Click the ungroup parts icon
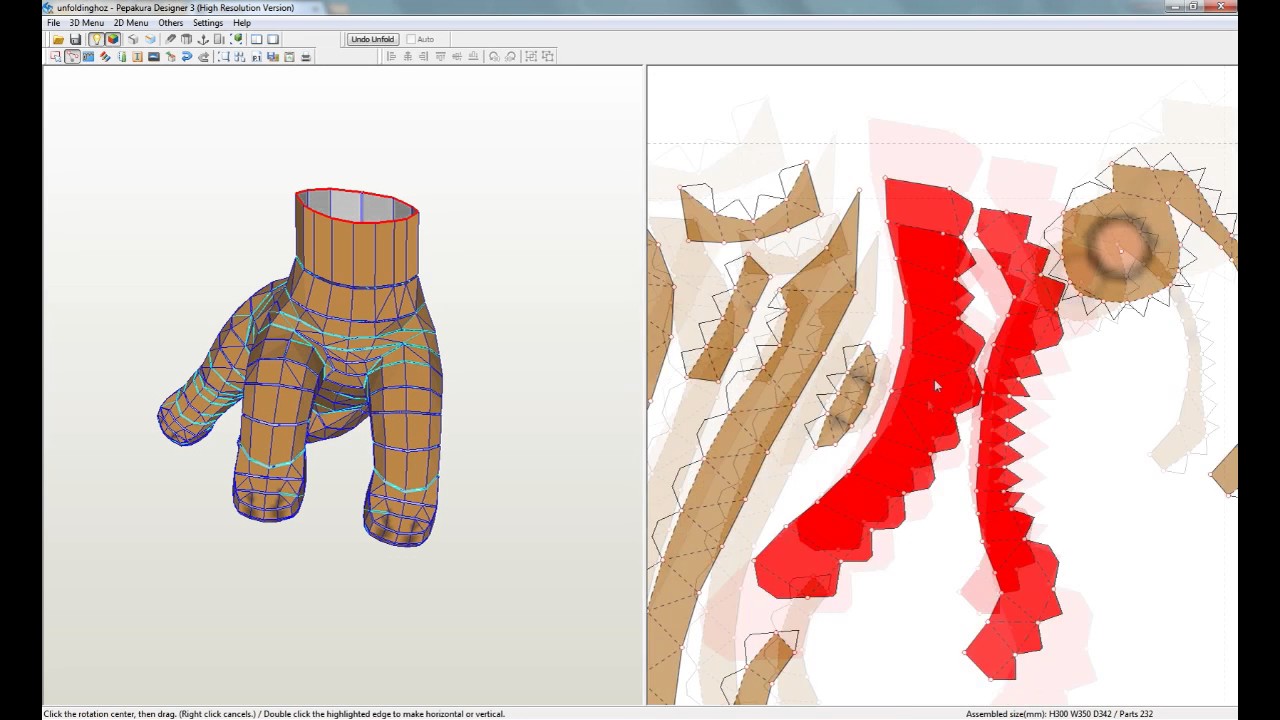Image resolution: width=1280 pixels, height=720 pixels. click(x=548, y=56)
